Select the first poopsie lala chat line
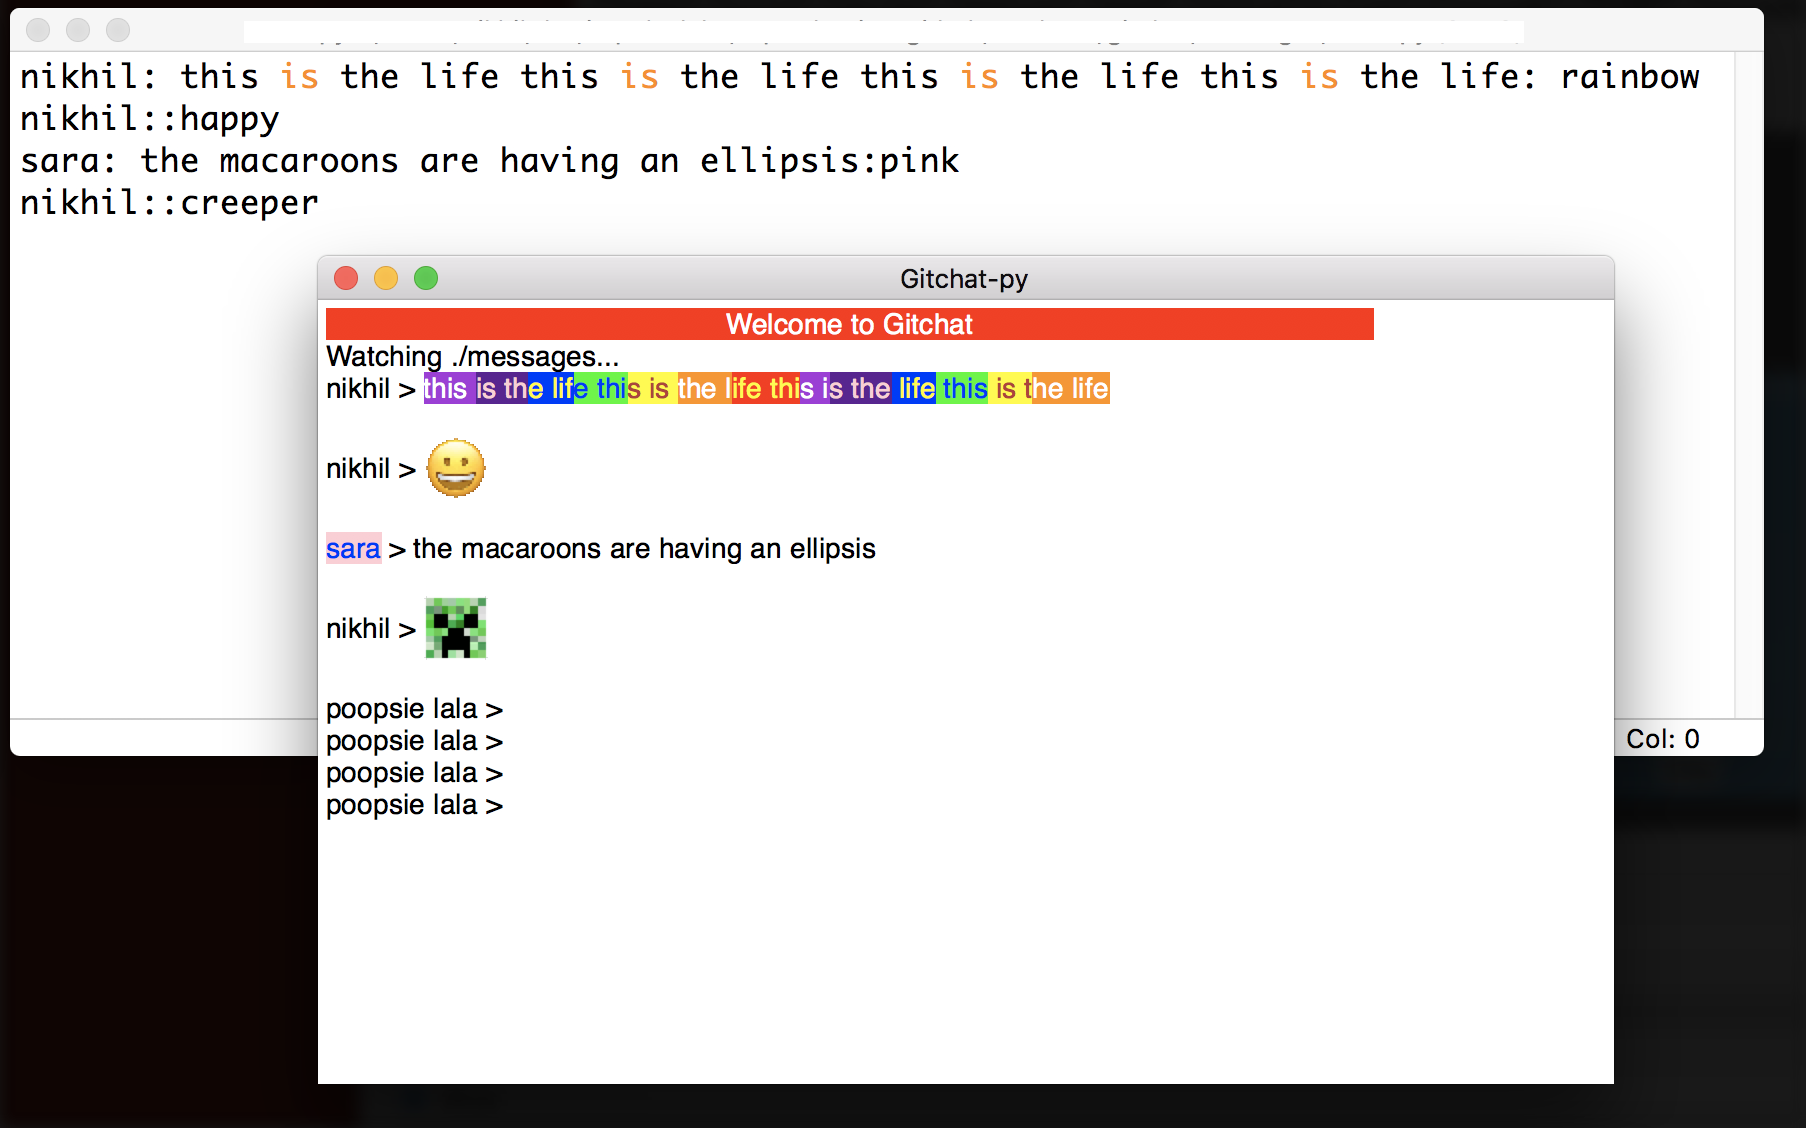 point(414,709)
